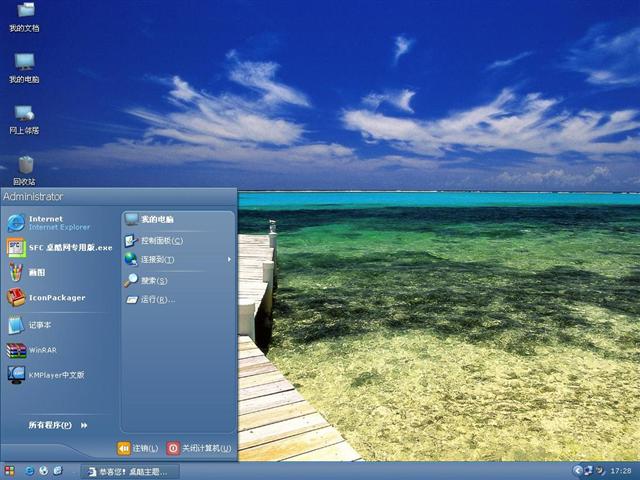Expand hidden system tray icons arrow
Screen dimensions: 640x480
(x=578, y=470)
